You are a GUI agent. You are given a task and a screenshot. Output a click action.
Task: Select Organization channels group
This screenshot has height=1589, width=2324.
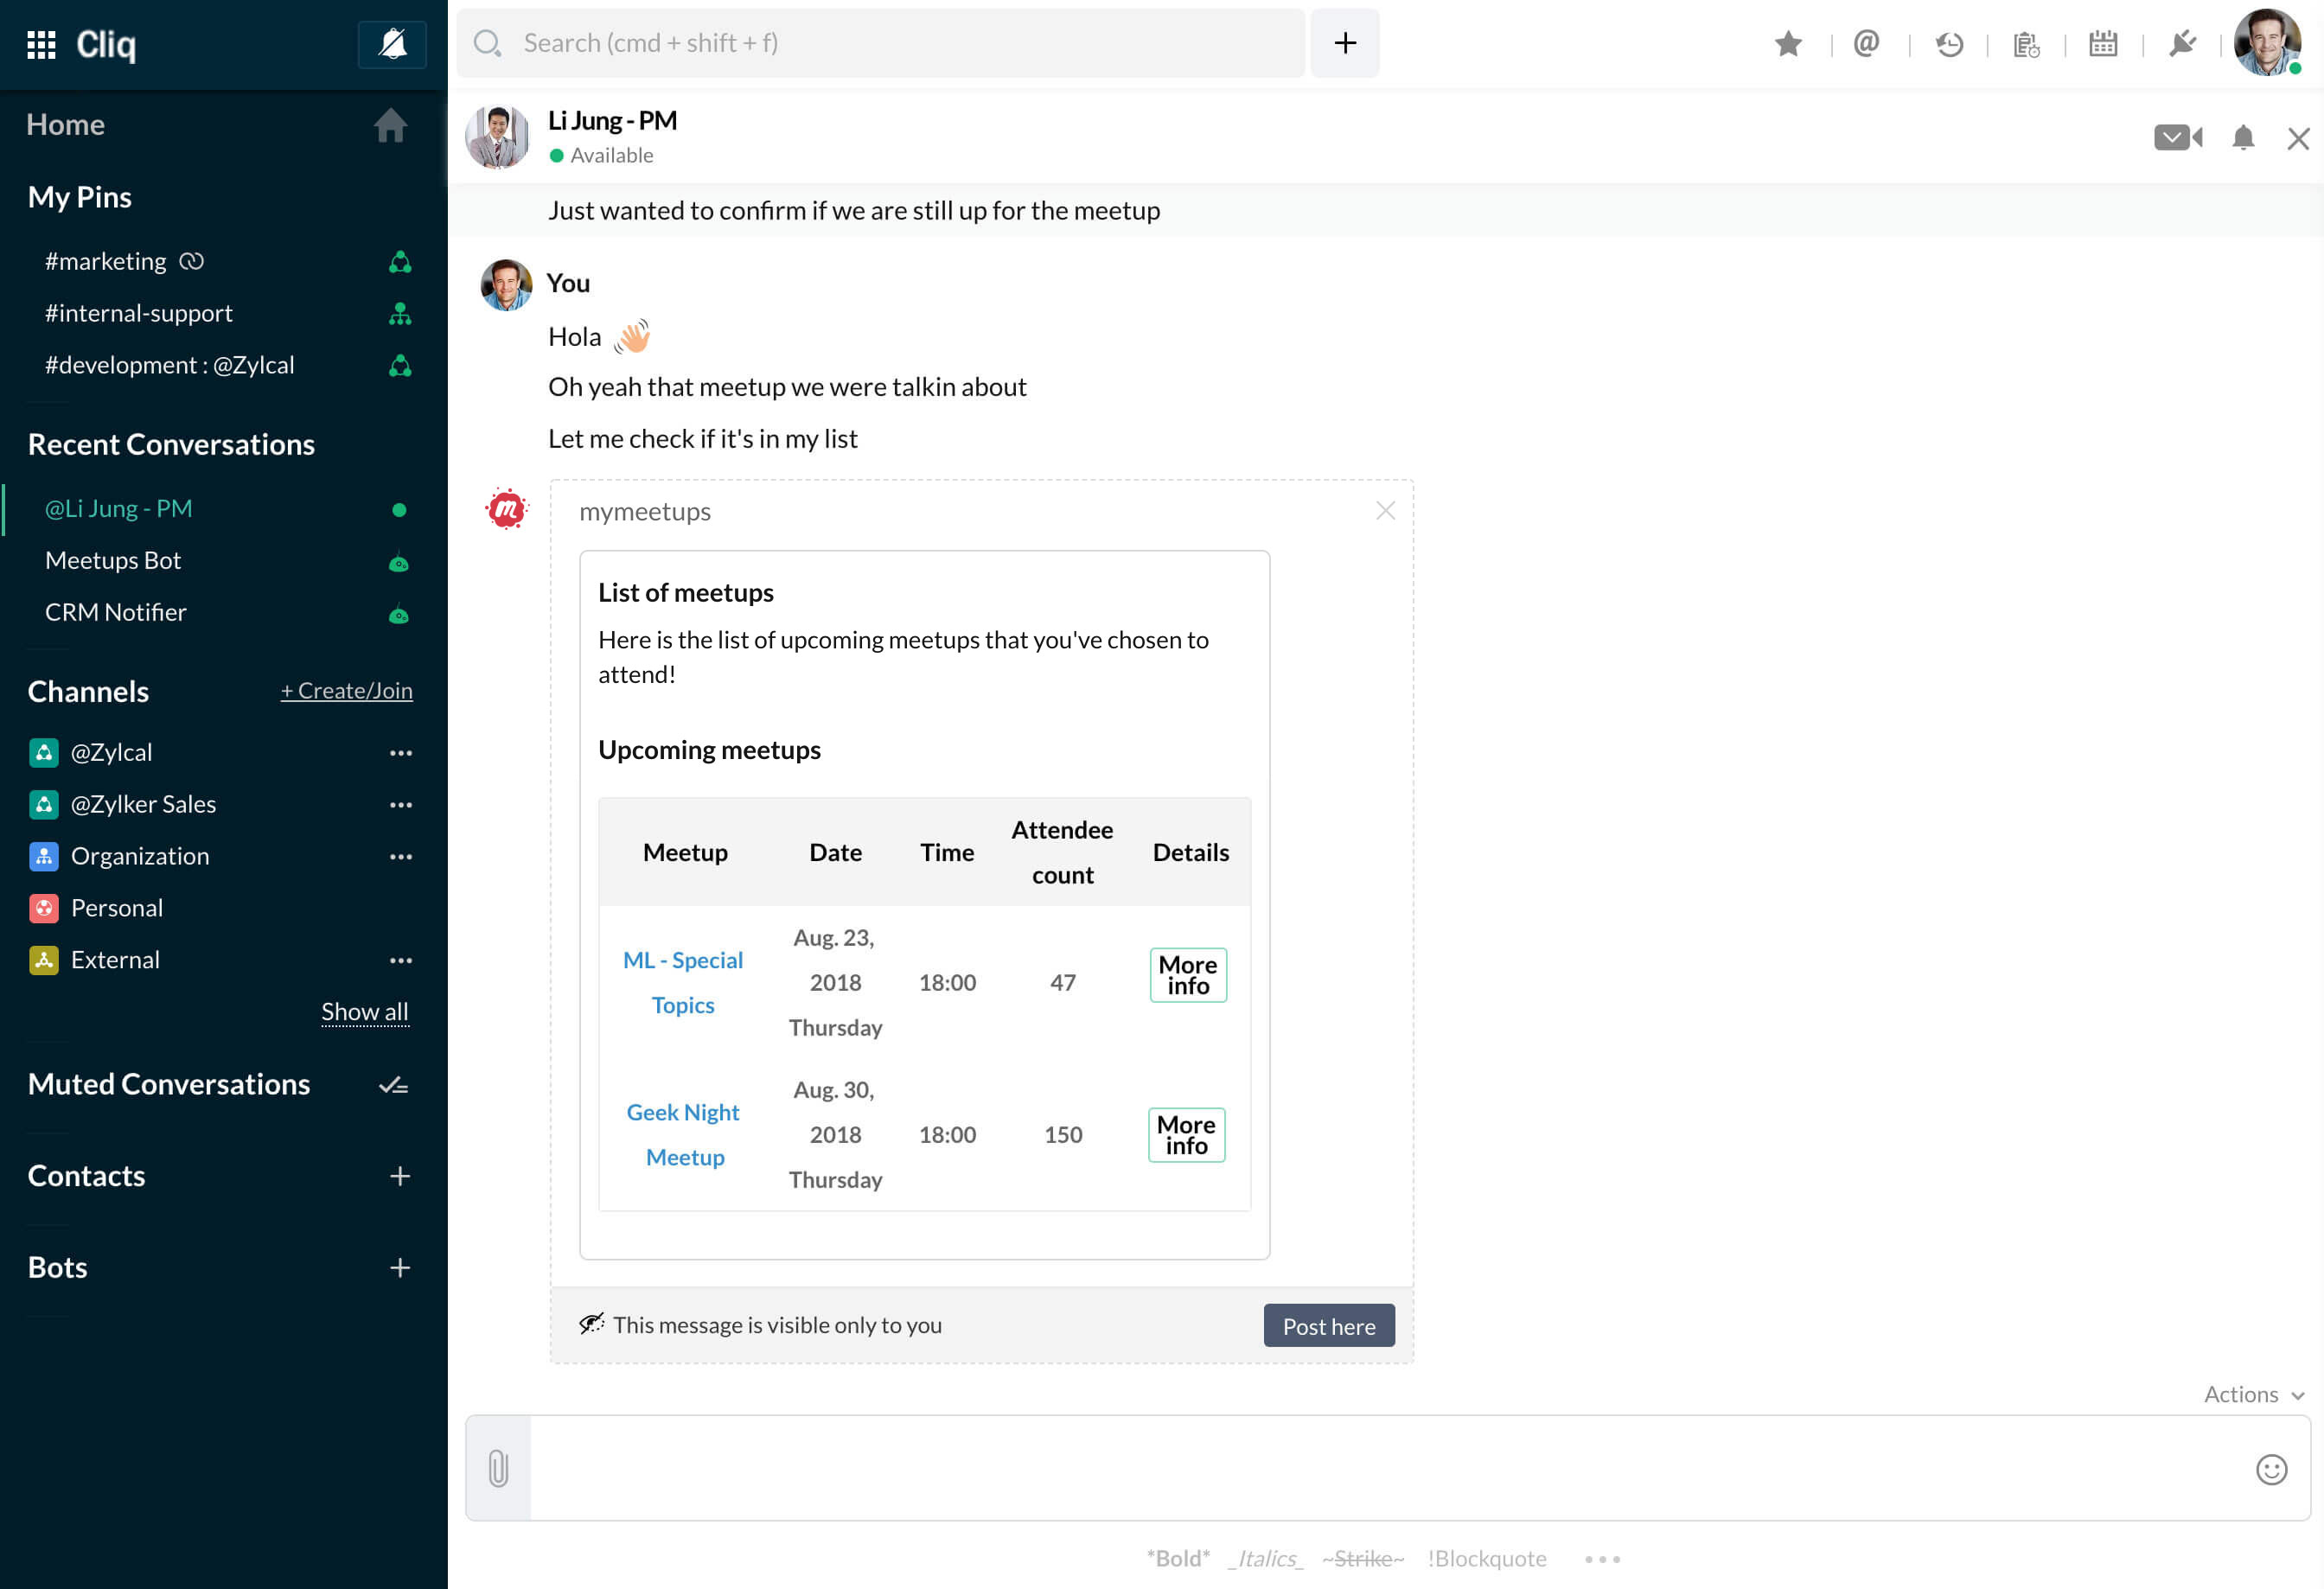(x=139, y=856)
